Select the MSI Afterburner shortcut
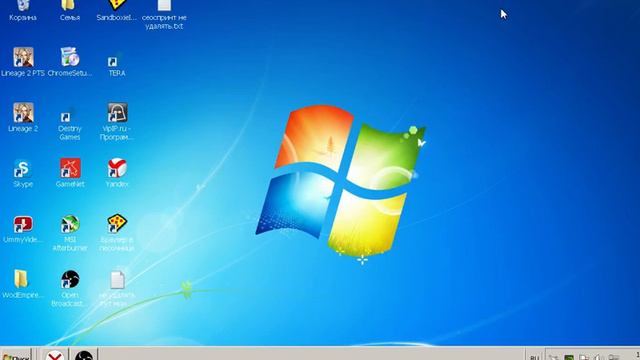 (x=70, y=233)
